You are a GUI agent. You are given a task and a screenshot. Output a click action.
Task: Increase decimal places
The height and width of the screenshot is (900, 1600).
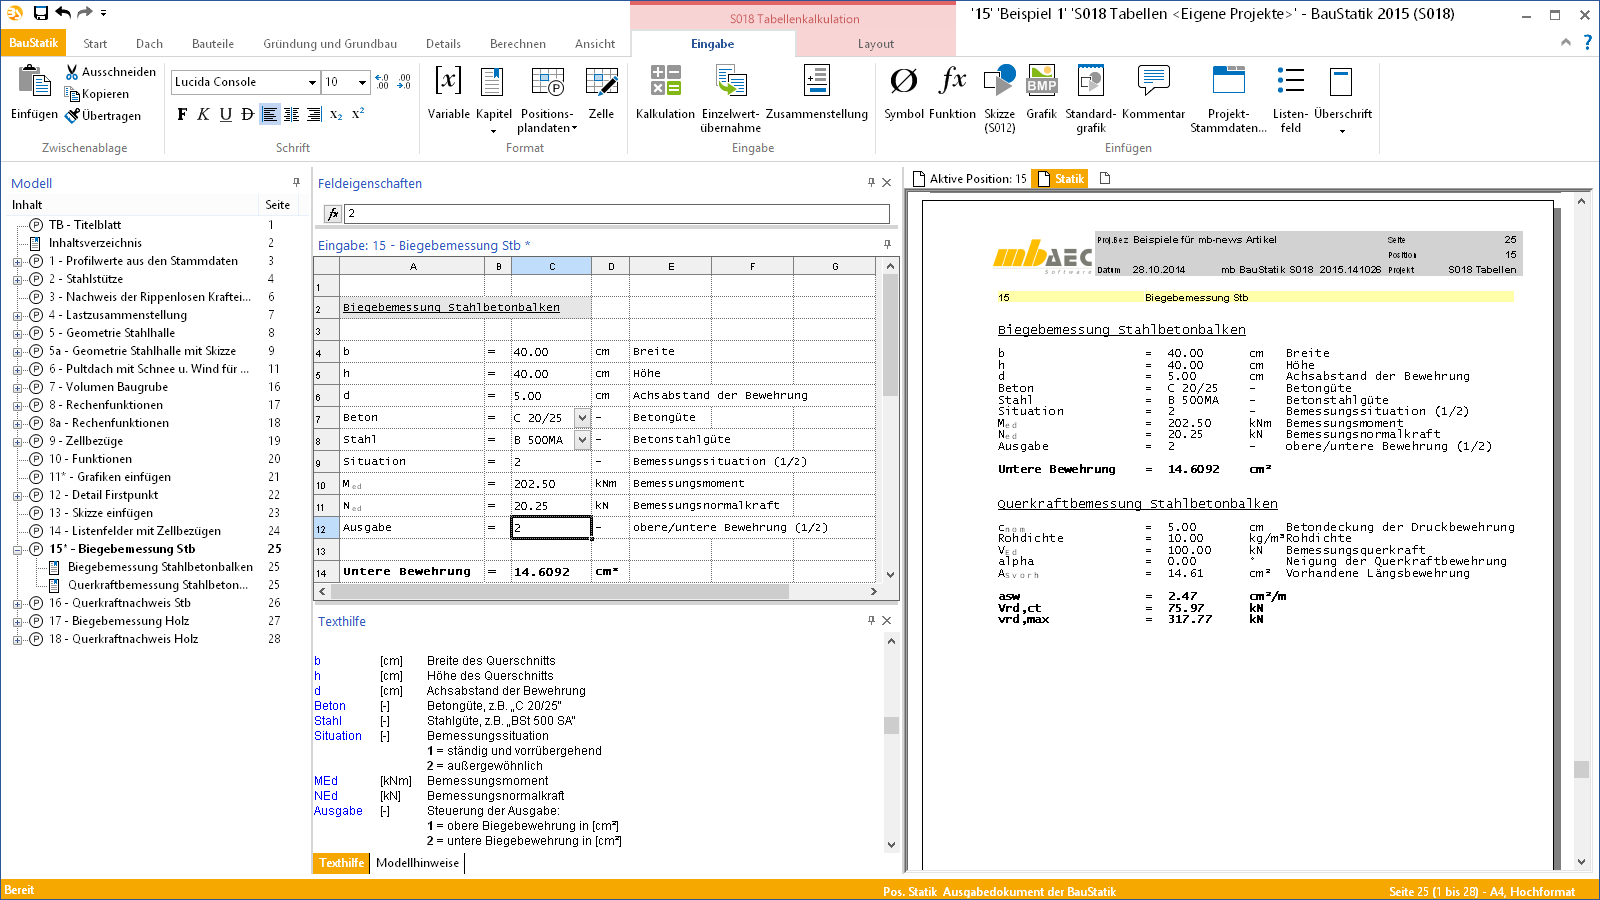coord(382,82)
